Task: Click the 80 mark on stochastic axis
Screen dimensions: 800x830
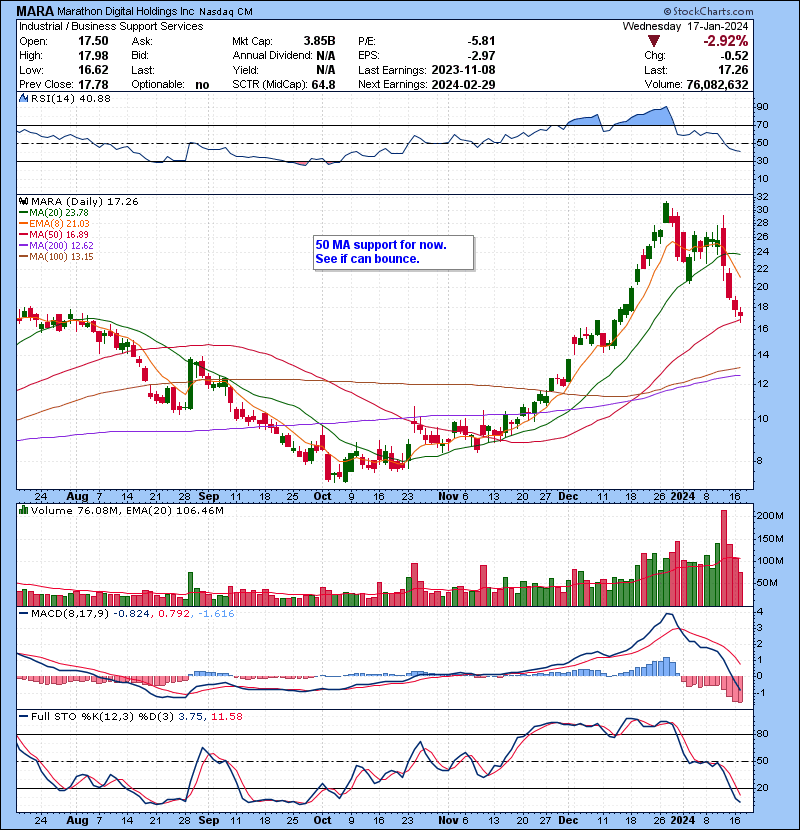Action: click(762, 734)
